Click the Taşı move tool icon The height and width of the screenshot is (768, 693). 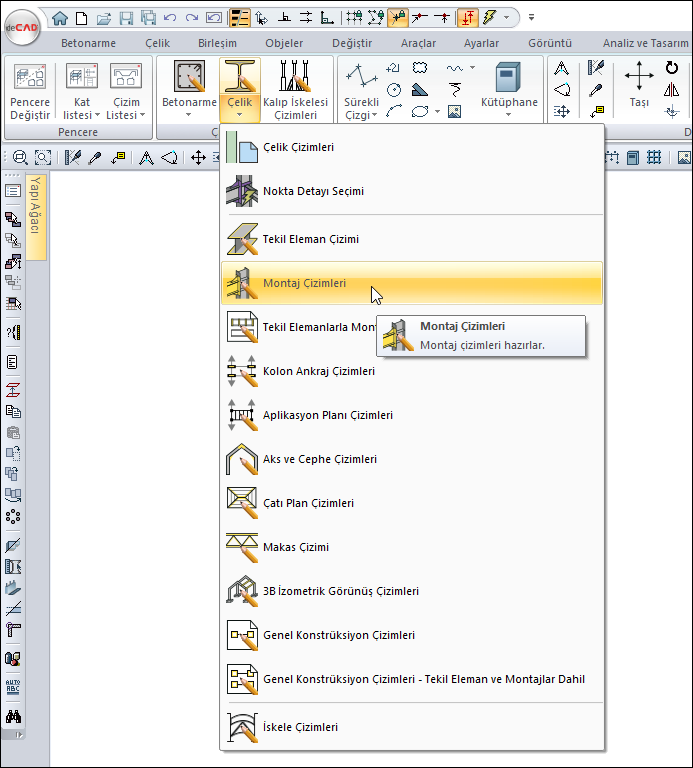point(639,79)
